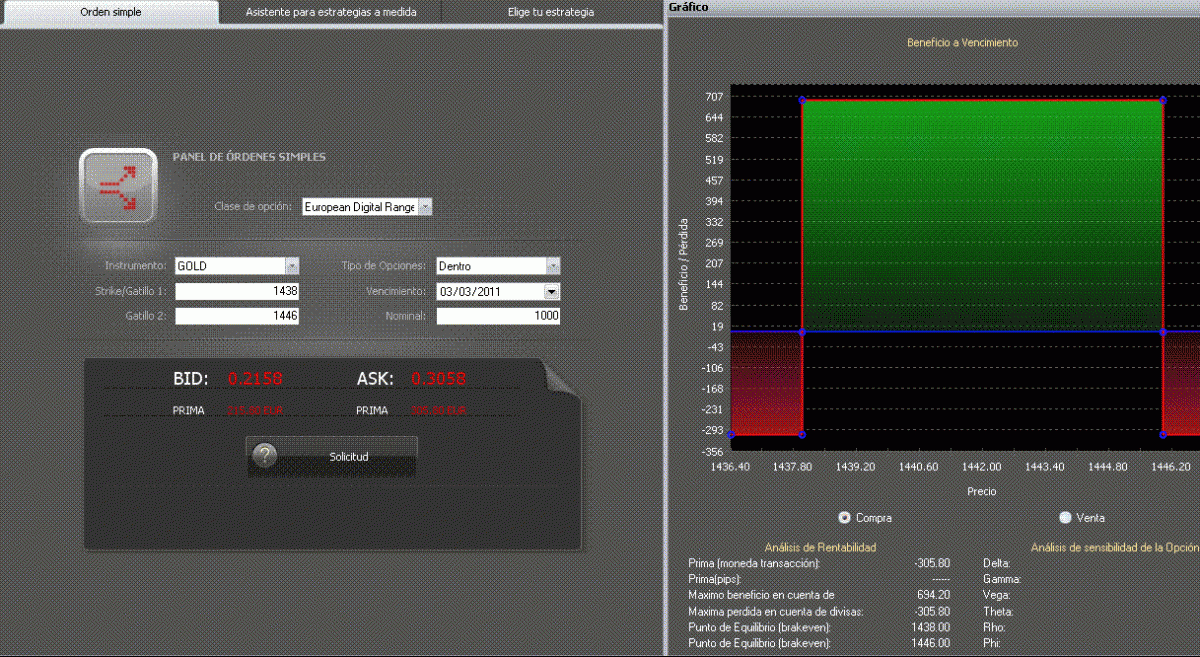
Task: Open the Clase de opción dropdown
Action: (425, 207)
